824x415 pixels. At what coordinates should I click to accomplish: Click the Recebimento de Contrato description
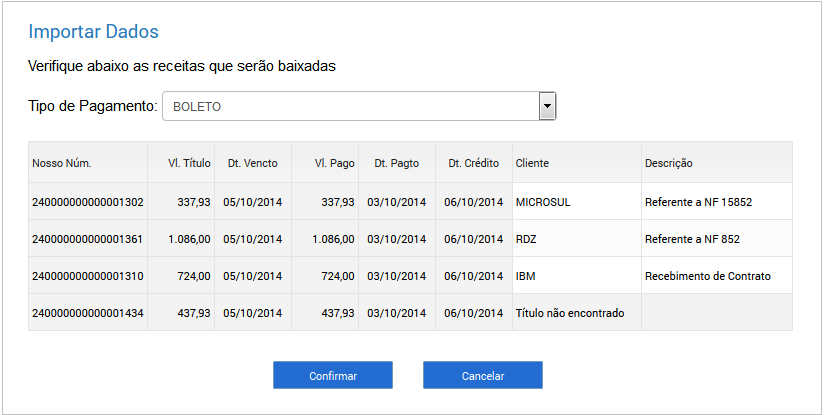(x=707, y=276)
